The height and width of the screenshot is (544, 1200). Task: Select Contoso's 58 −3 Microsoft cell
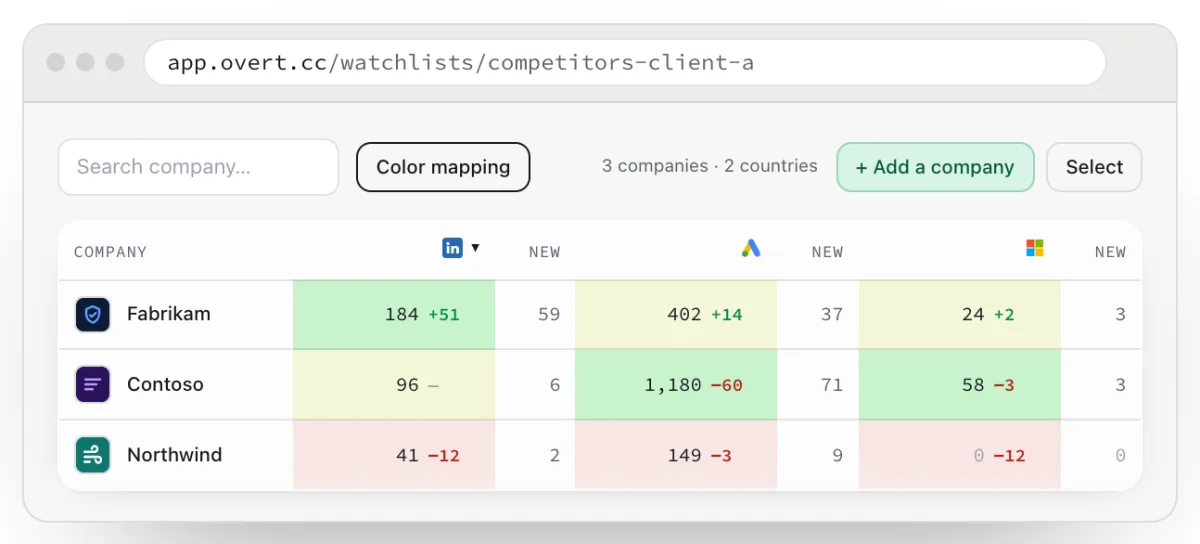[960, 385]
